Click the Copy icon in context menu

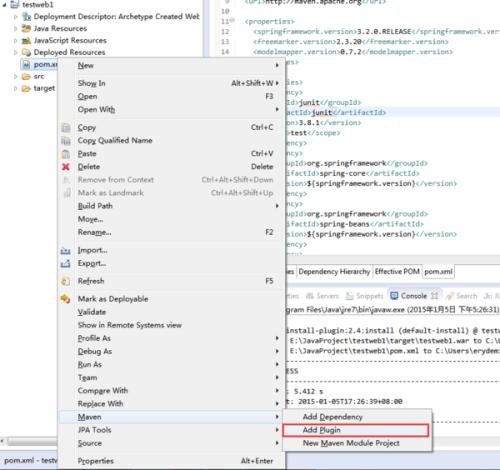click(x=66, y=128)
